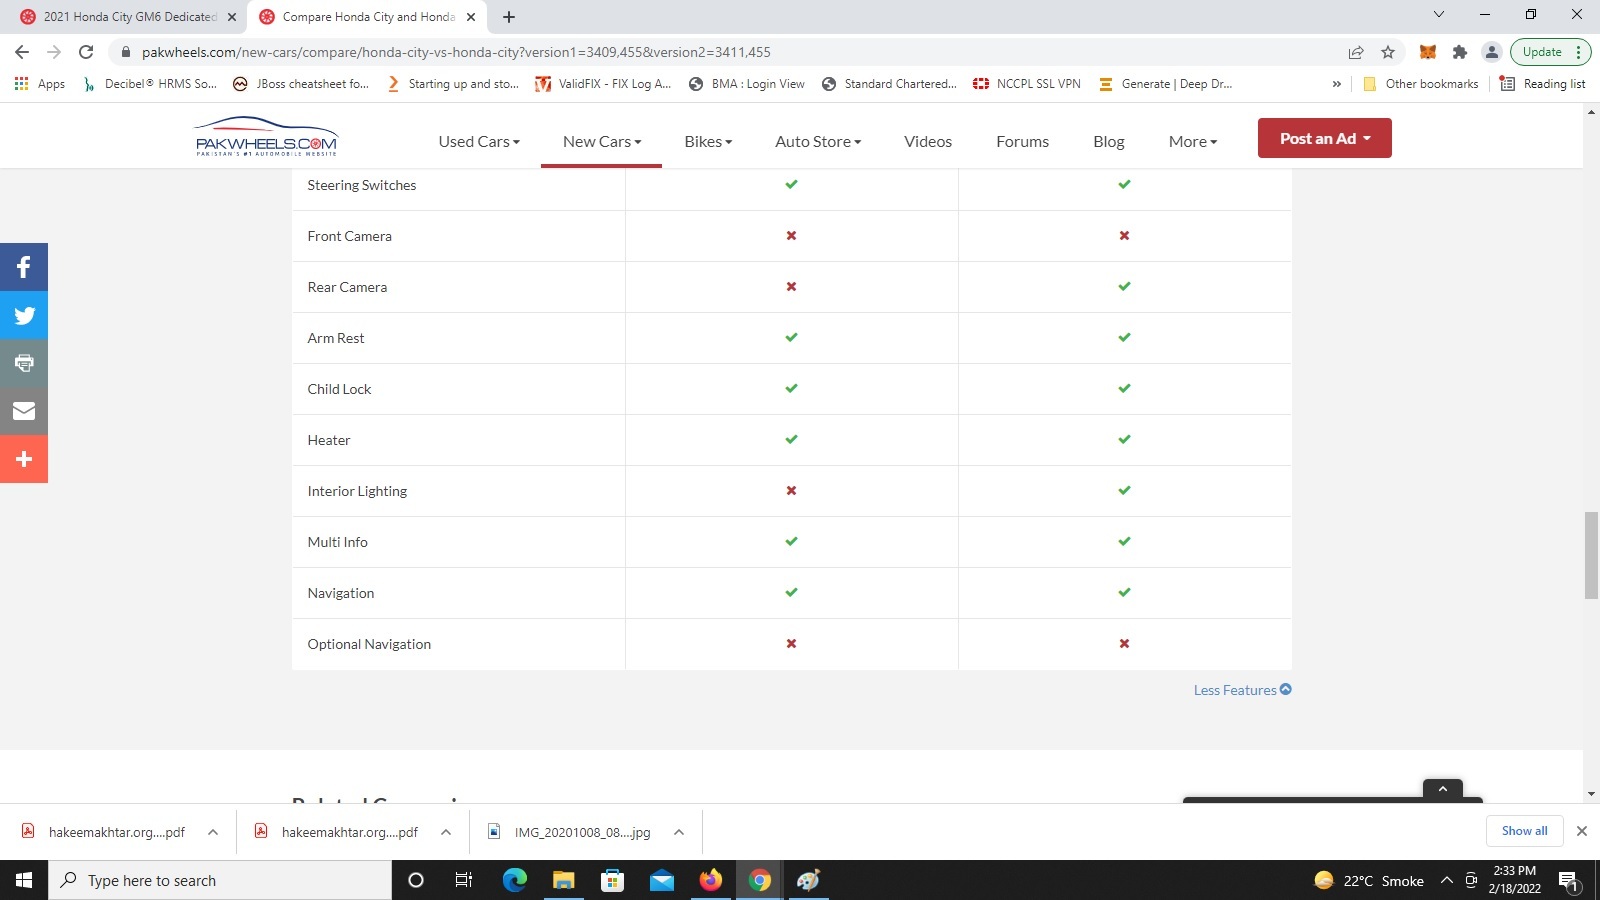Open Decibel HRMS bookmark
This screenshot has height=900, width=1600.
pos(150,84)
